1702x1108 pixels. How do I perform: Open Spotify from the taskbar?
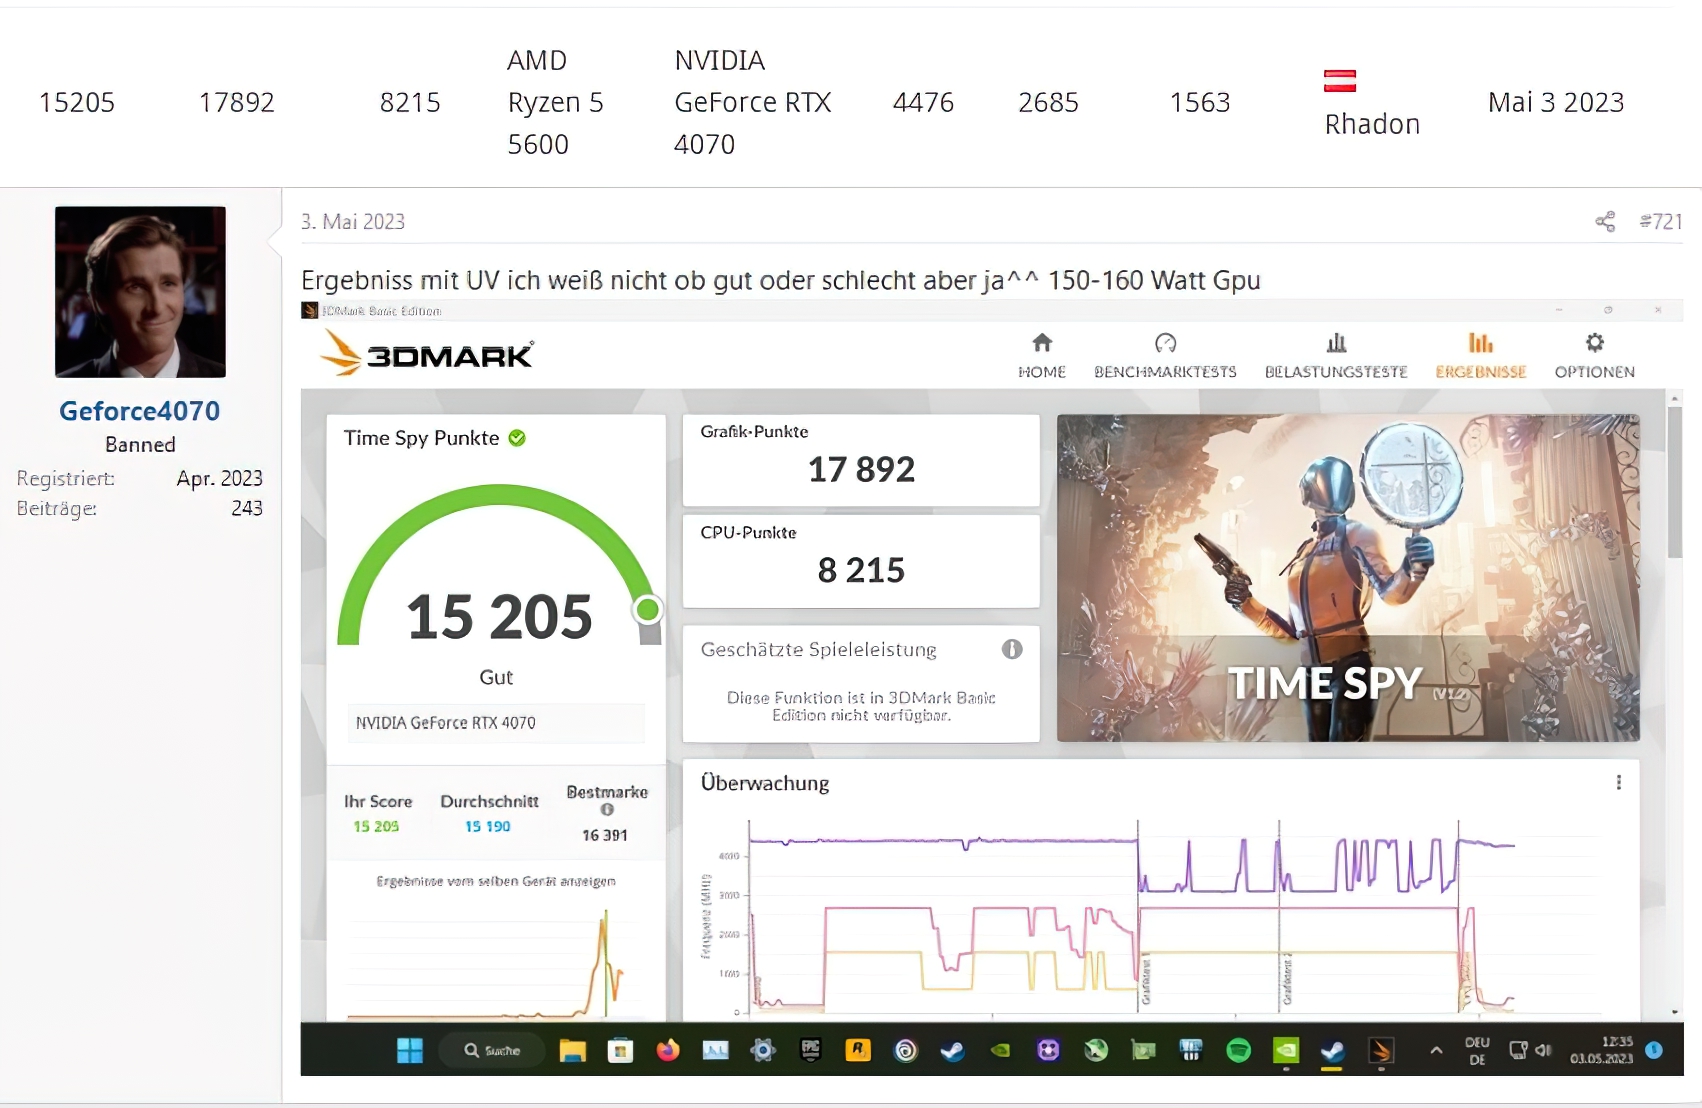pos(1239,1050)
